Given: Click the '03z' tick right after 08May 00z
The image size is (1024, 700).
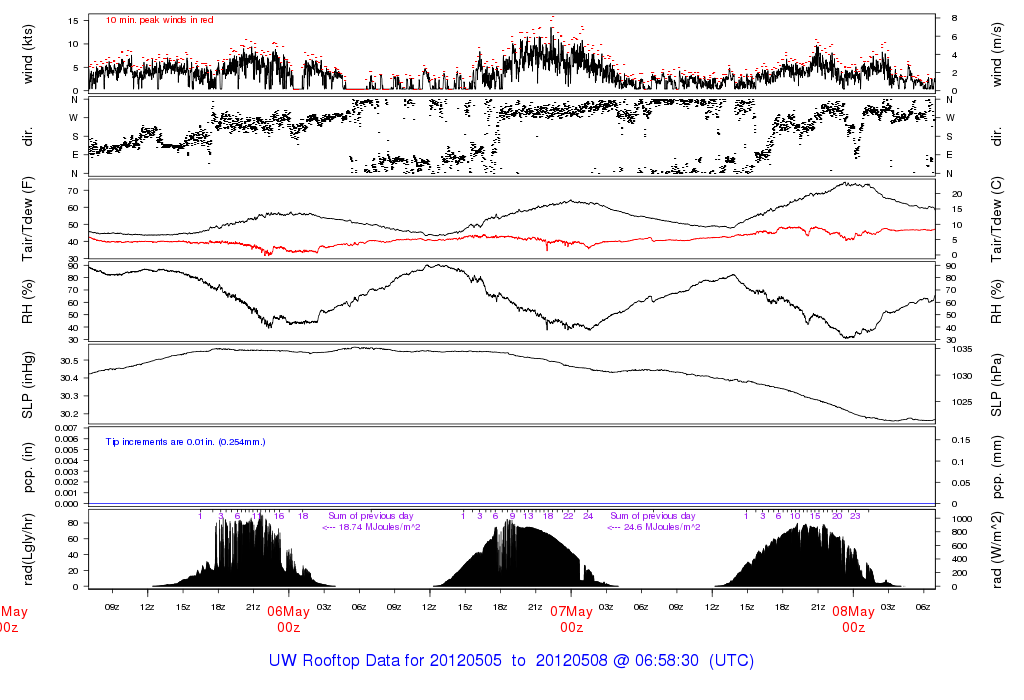Looking at the screenshot, I should pyautogui.click(x=888, y=607).
